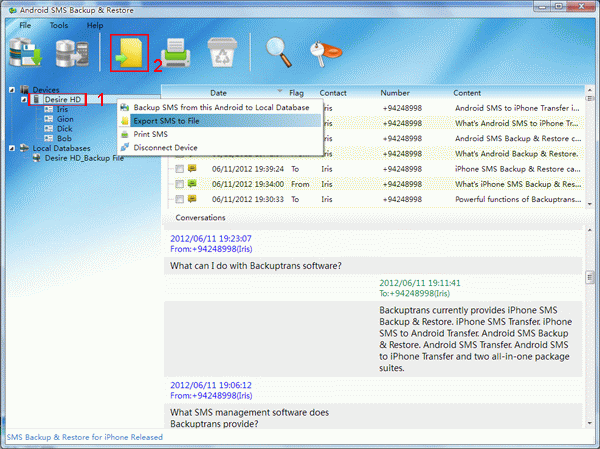Click conversation pane scrollbar thumb

[x=590, y=277]
